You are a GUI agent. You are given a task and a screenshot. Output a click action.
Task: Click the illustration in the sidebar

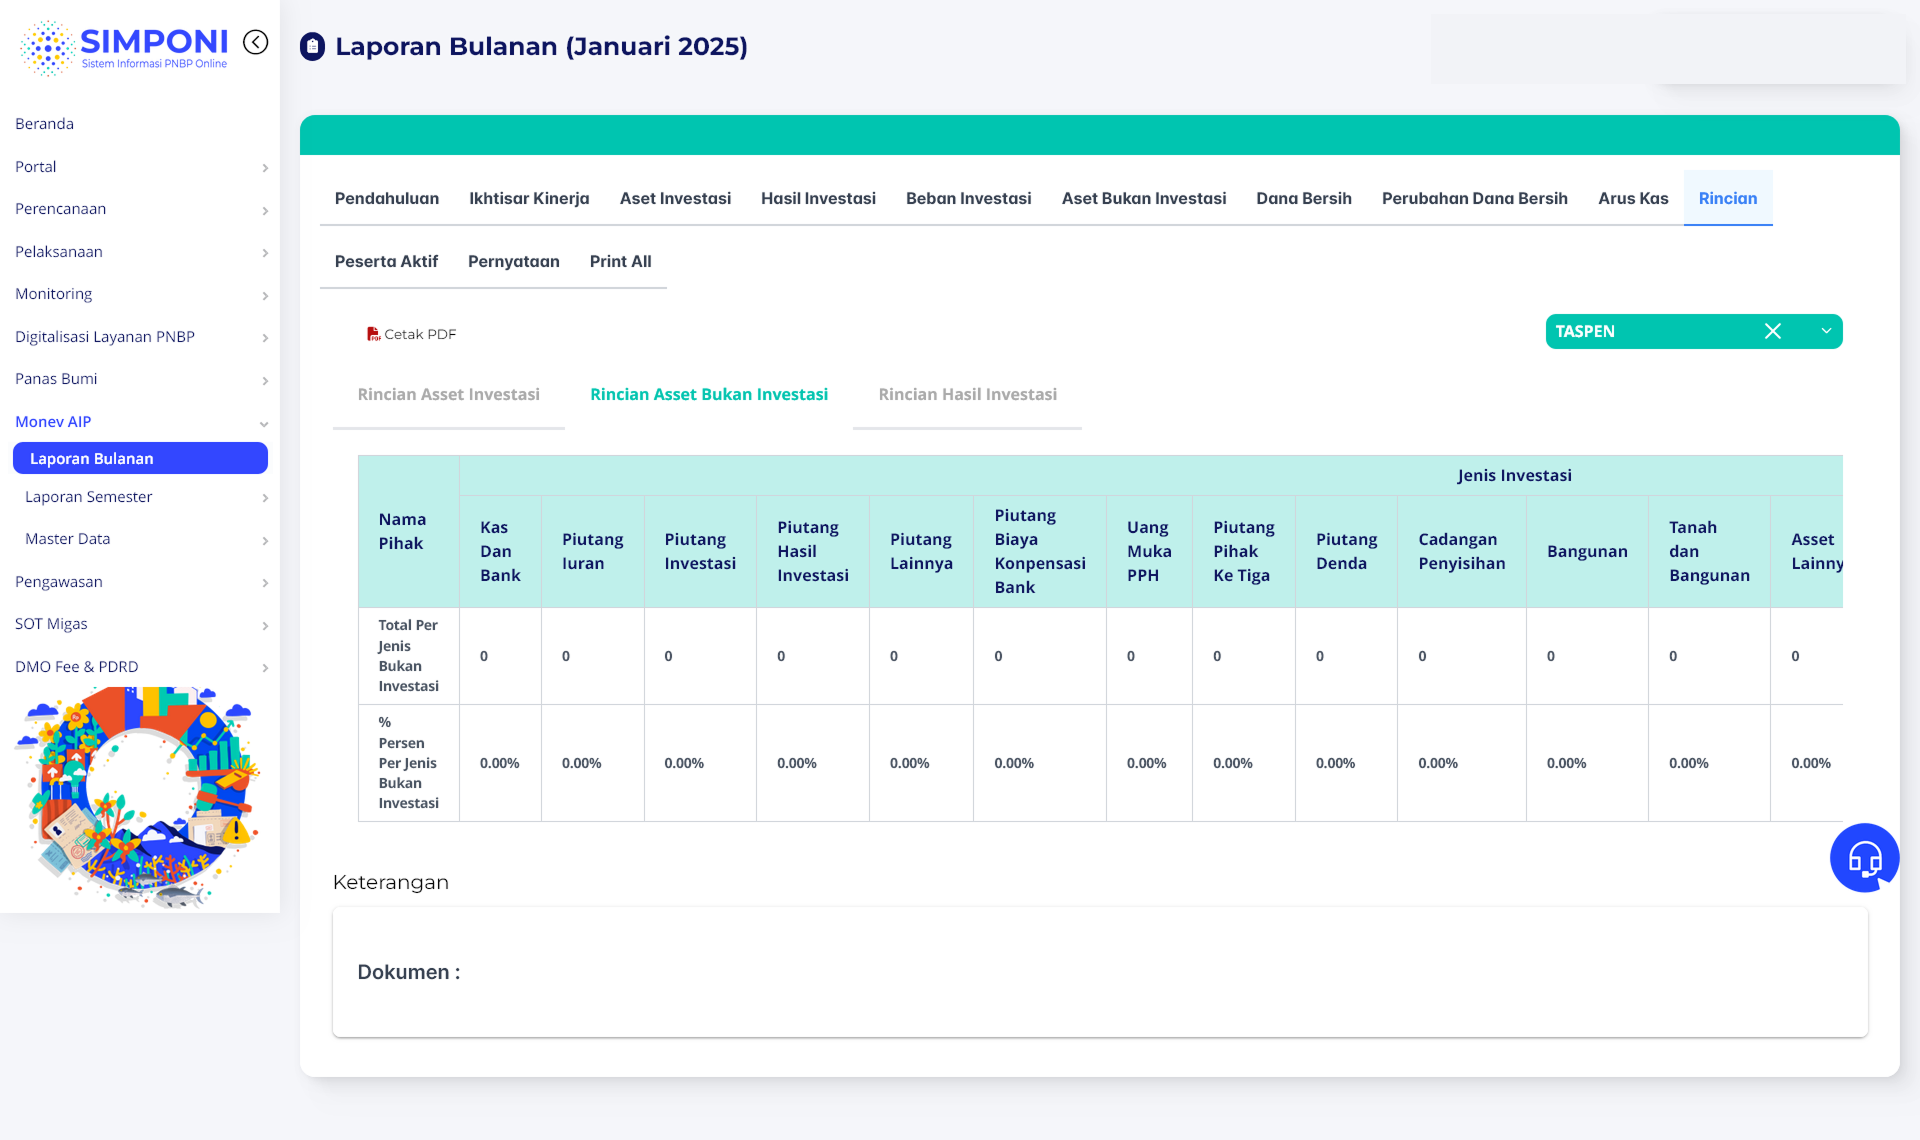(138, 796)
